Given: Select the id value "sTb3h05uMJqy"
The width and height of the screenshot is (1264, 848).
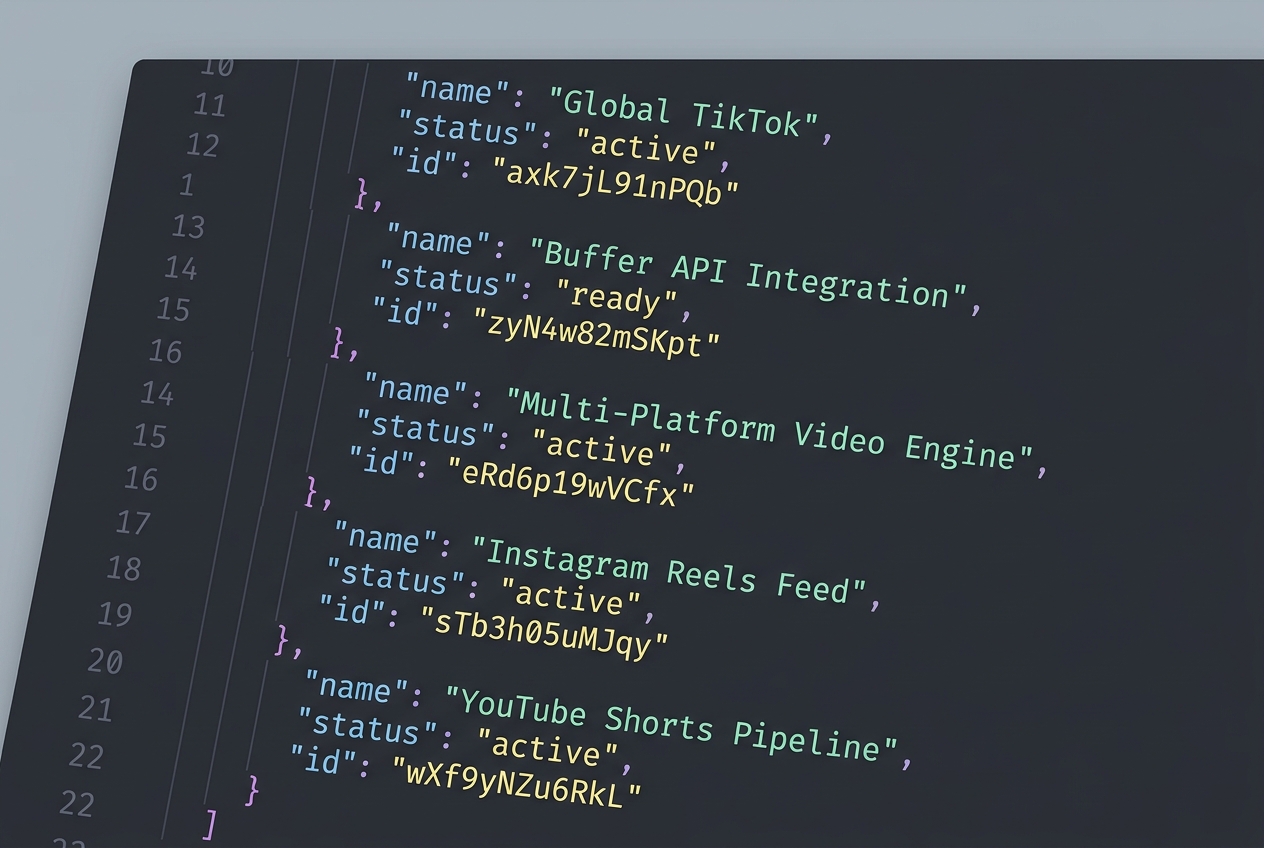Looking at the screenshot, I should coord(543,630).
